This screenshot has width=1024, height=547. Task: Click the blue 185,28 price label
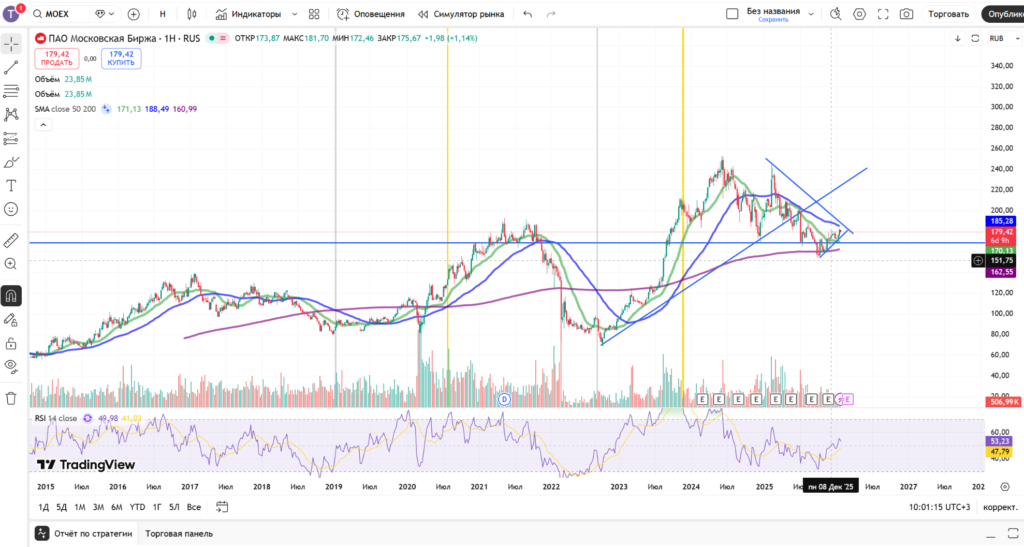point(1001,221)
